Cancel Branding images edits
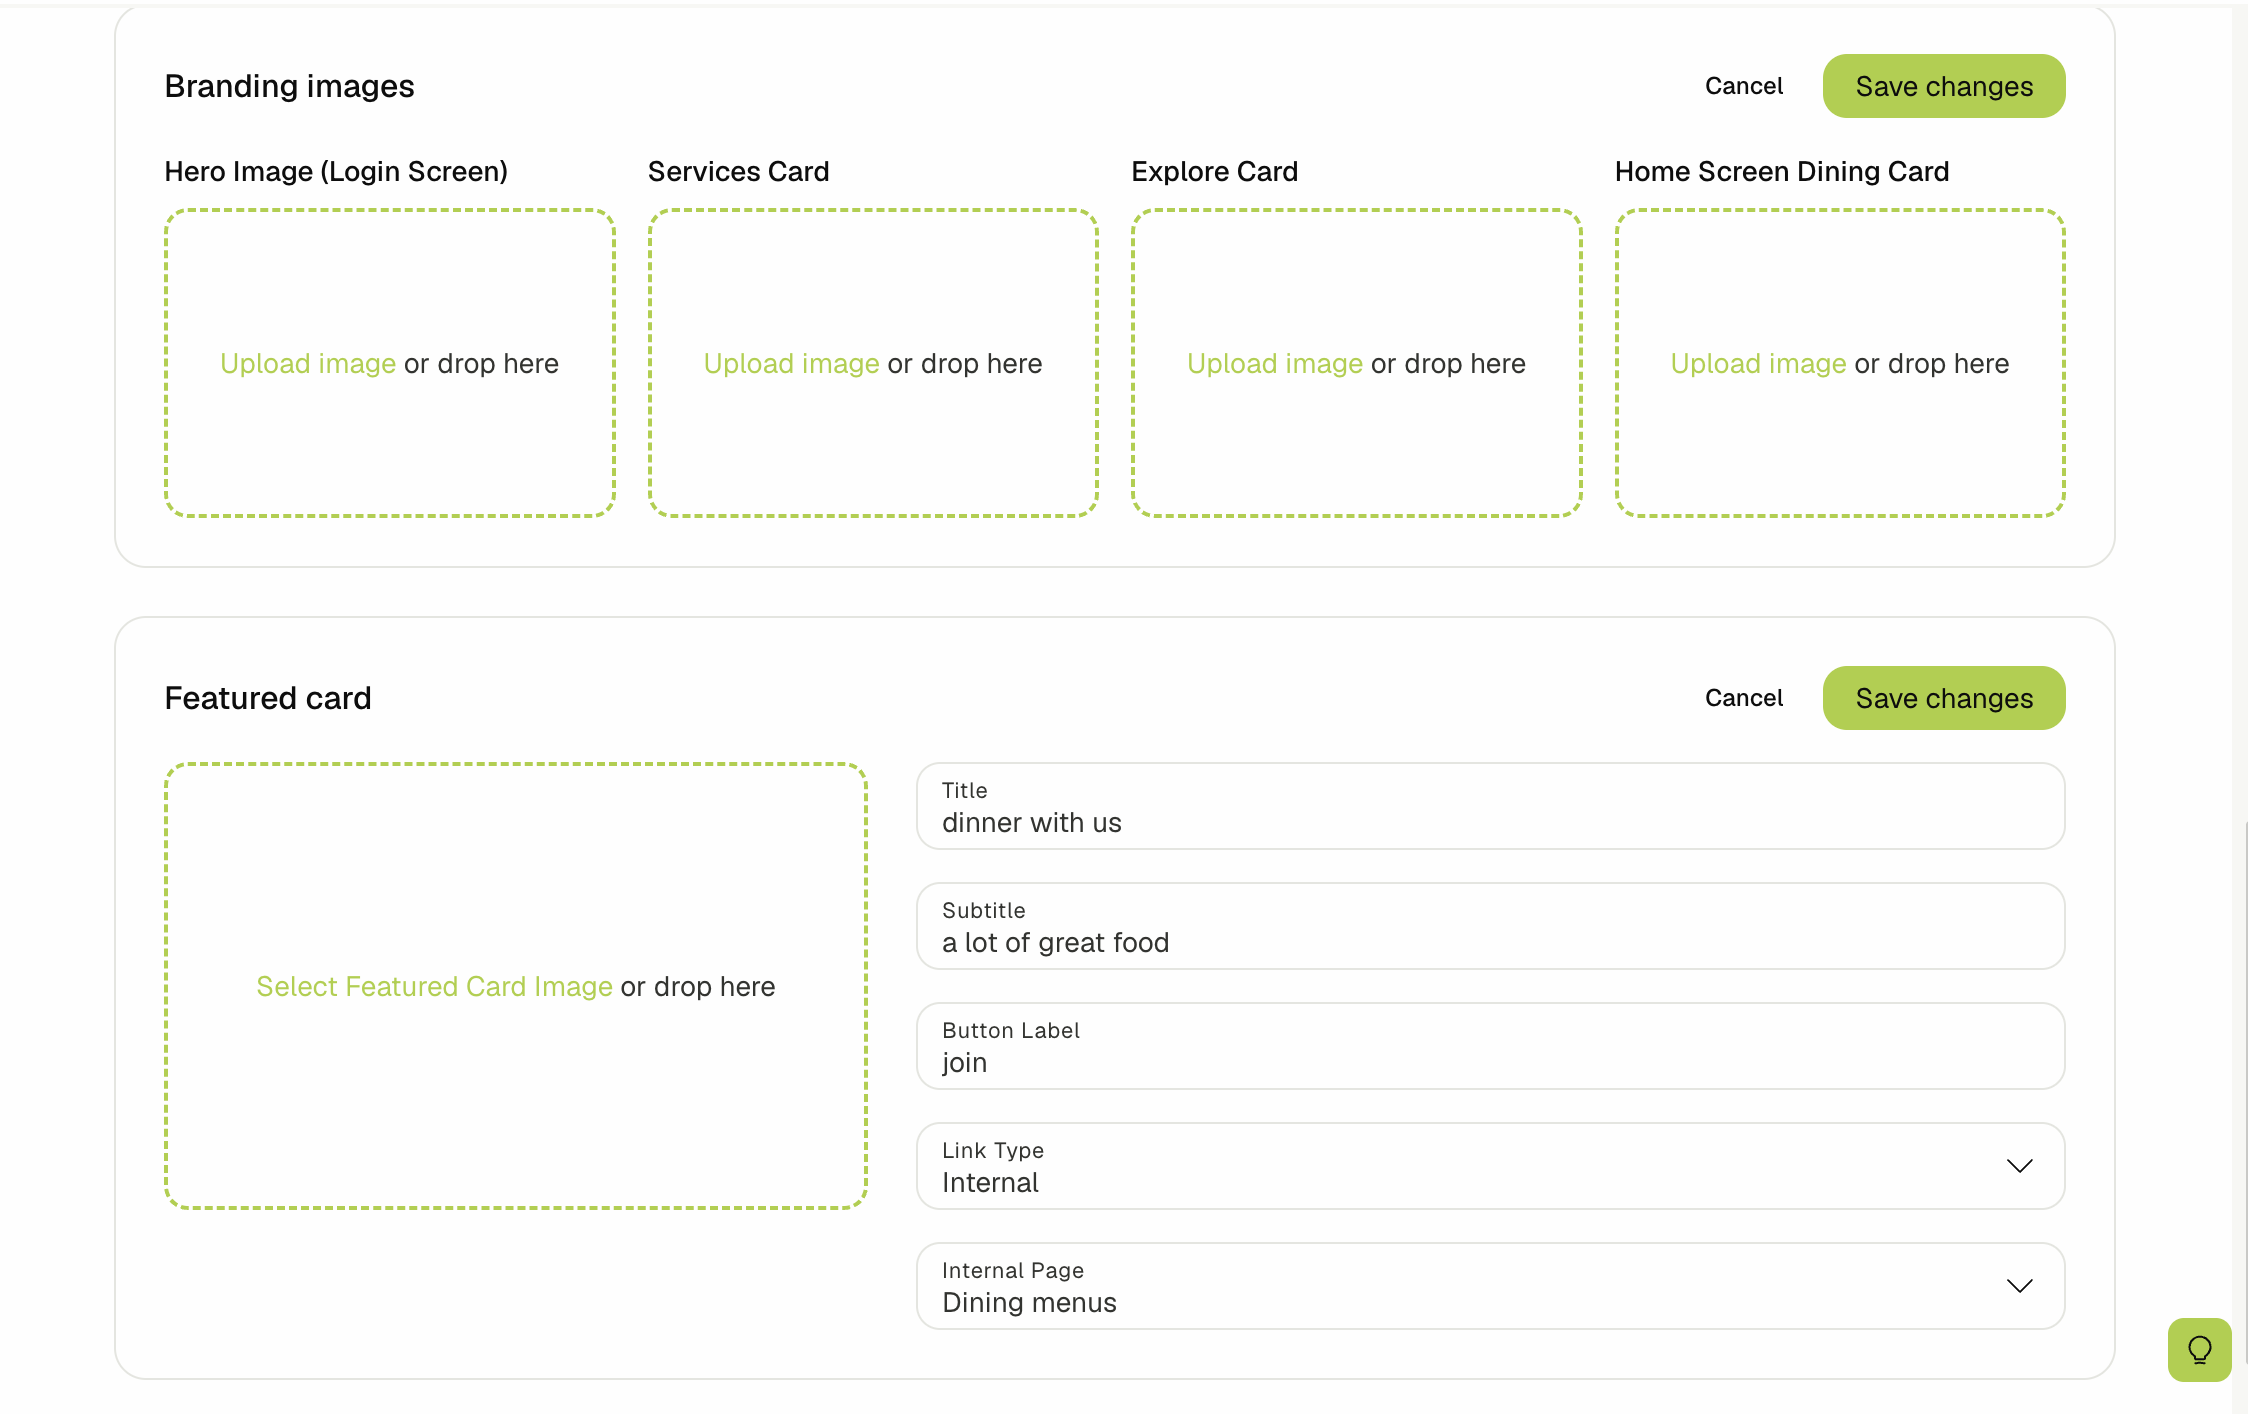The height and width of the screenshot is (1414, 2248). [1743, 86]
